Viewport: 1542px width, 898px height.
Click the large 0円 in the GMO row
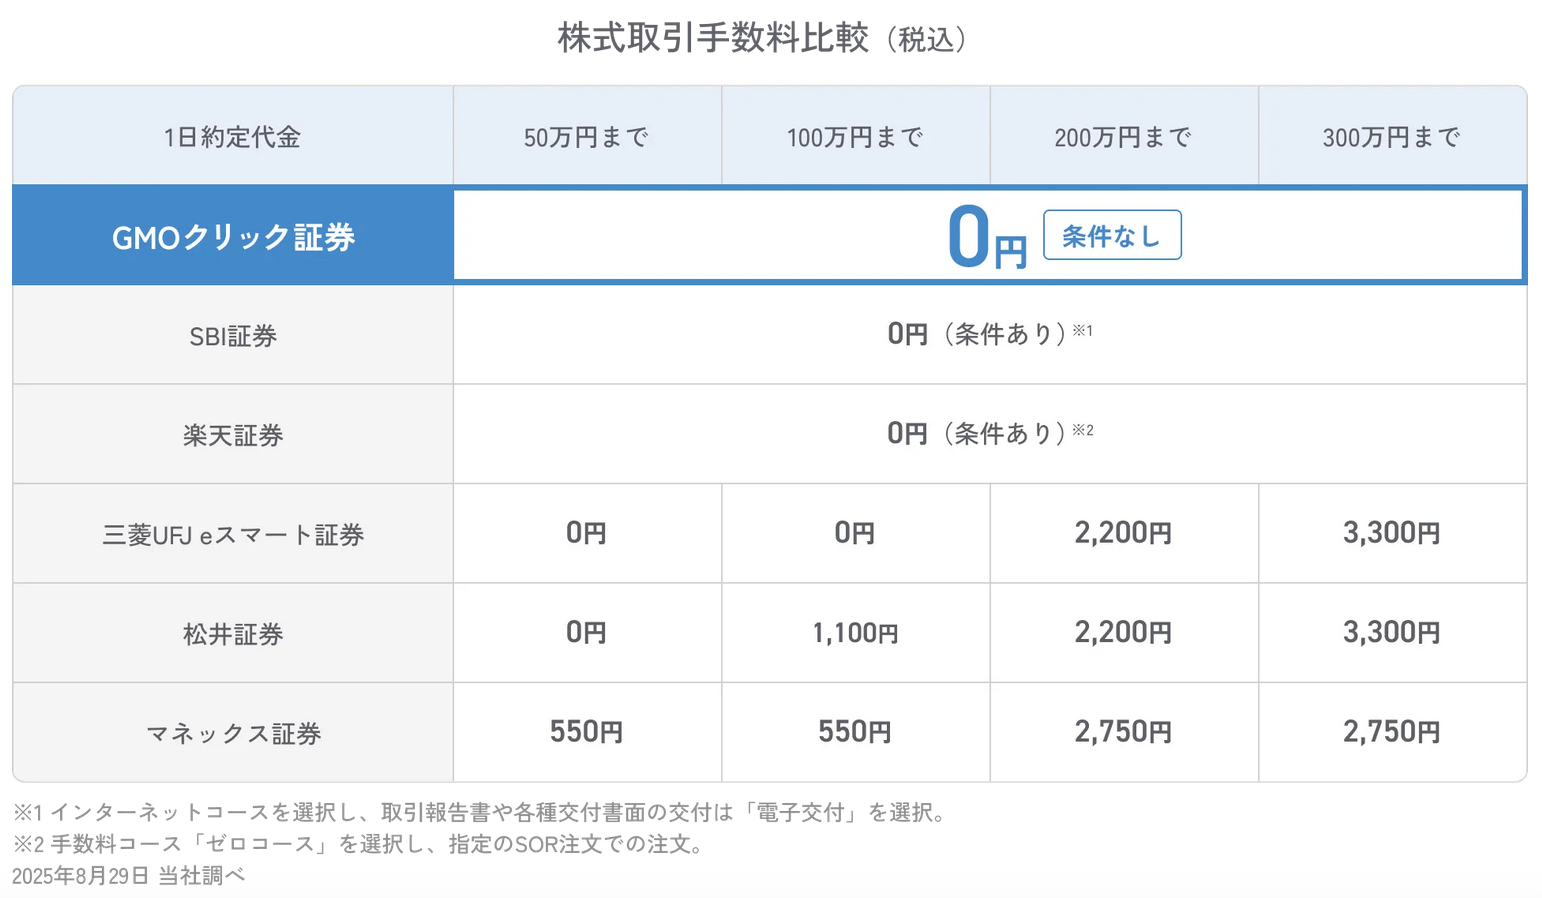pyautogui.click(x=985, y=239)
